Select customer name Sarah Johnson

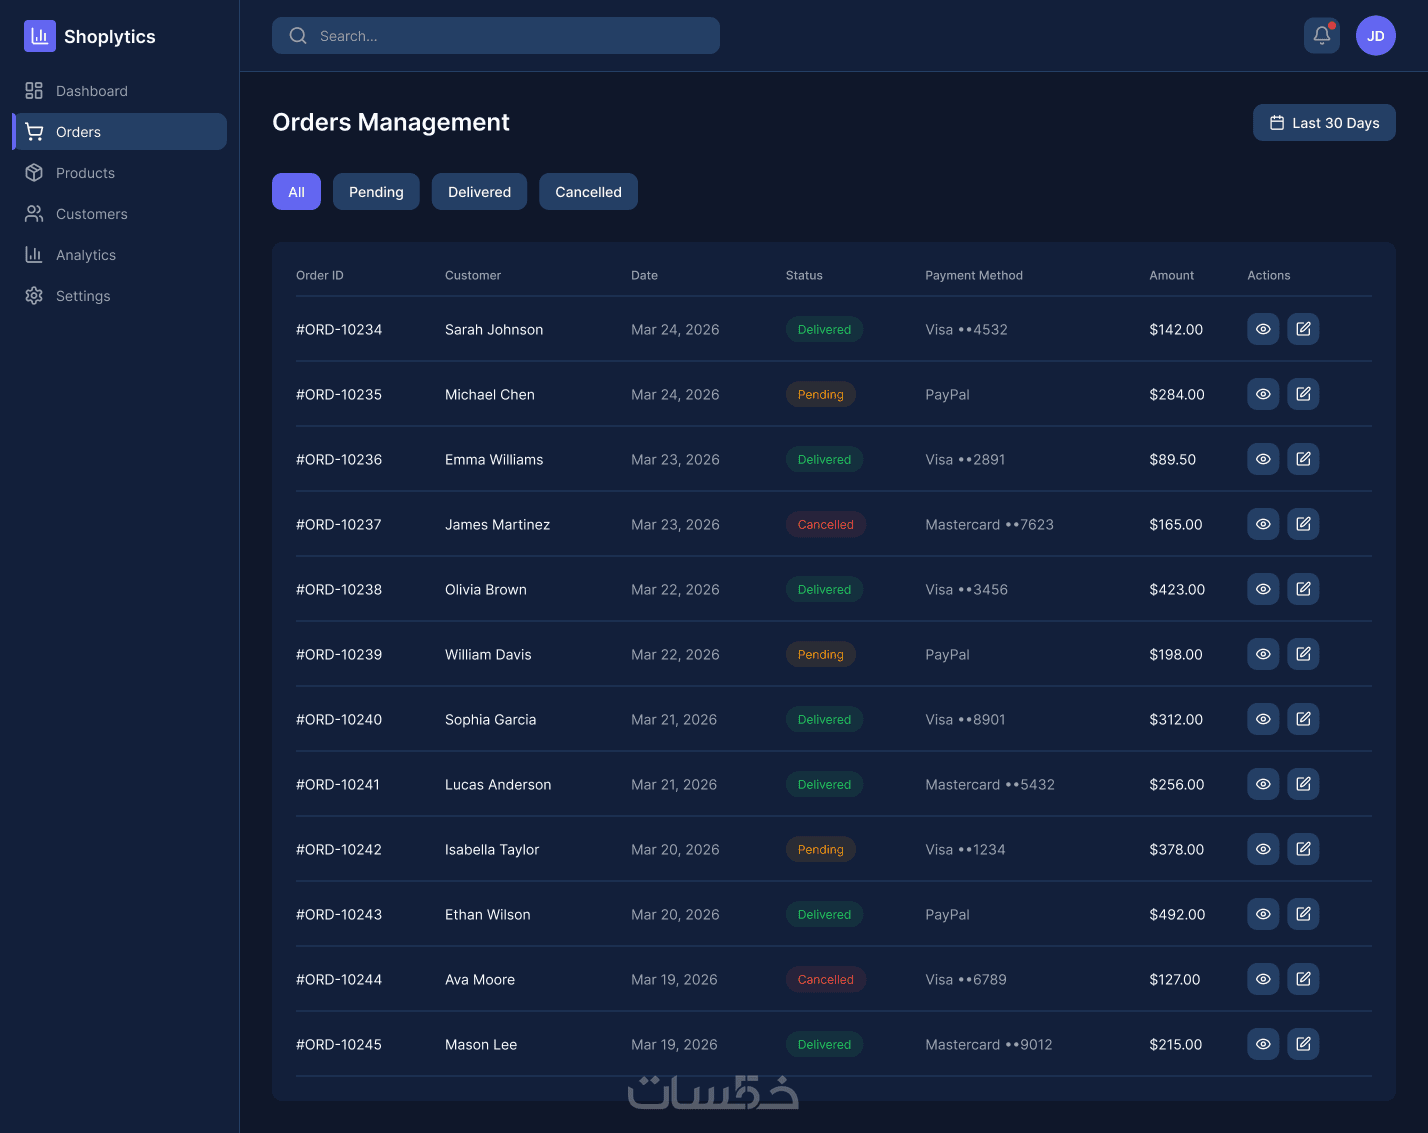494,330
